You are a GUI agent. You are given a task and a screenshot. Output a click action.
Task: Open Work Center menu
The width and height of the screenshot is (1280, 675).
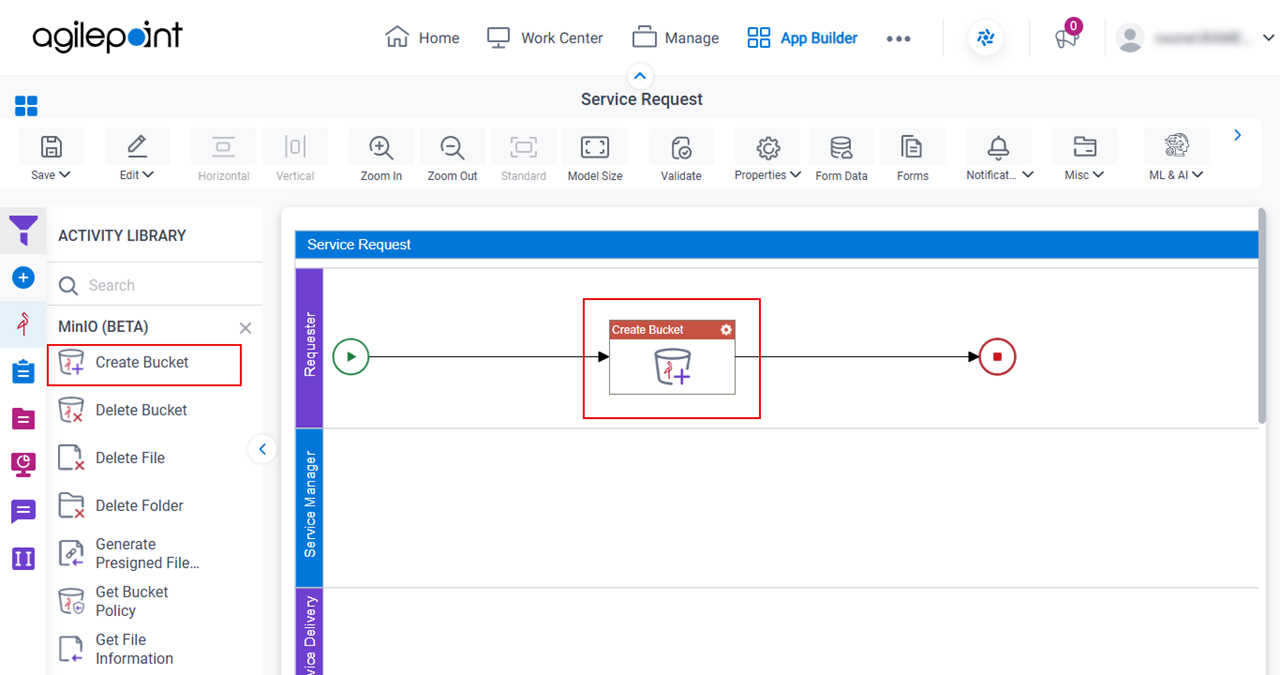(545, 38)
